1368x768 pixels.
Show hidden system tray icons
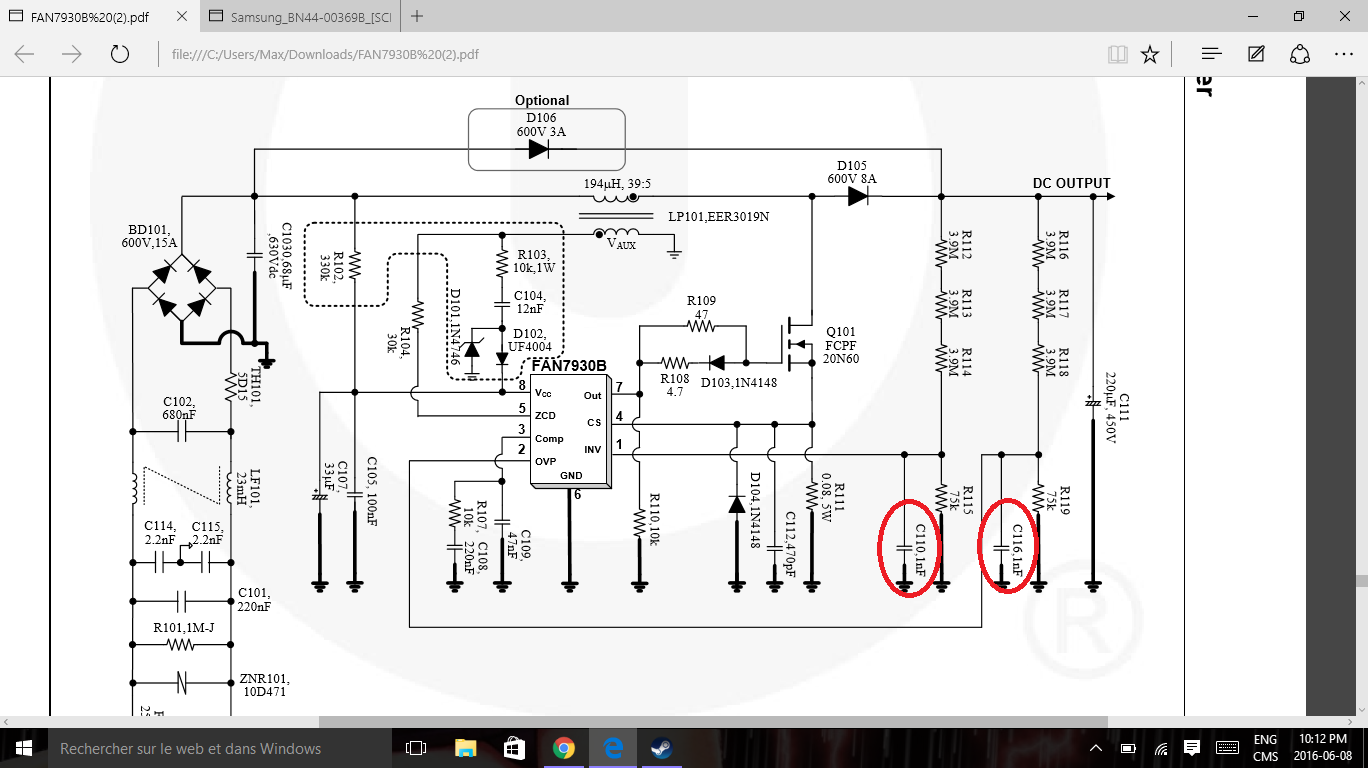(1097, 748)
